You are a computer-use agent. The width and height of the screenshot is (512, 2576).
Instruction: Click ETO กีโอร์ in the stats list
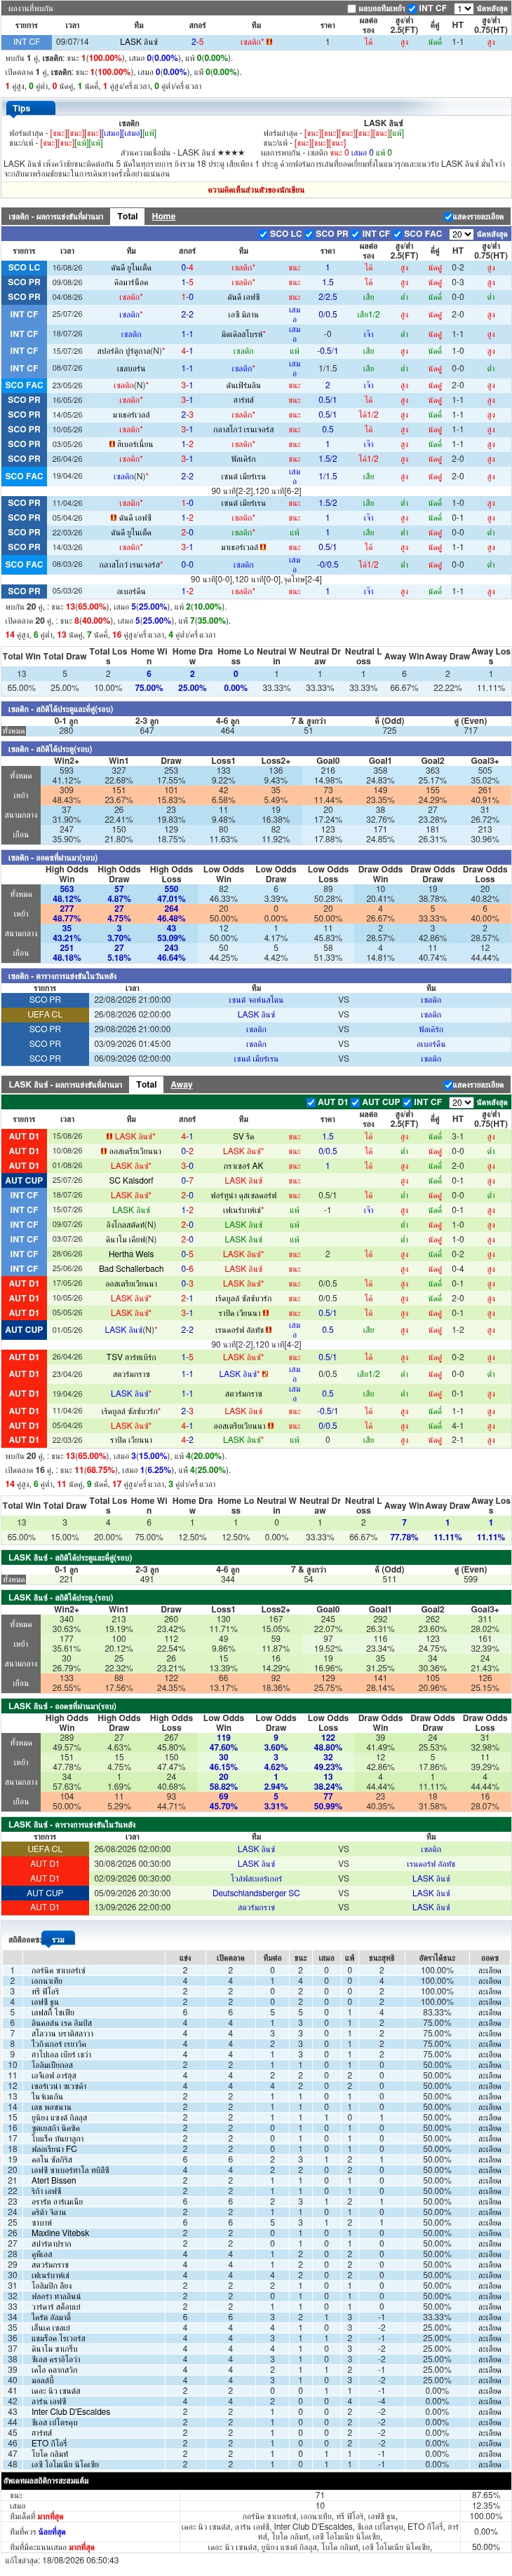point(49,2442)
